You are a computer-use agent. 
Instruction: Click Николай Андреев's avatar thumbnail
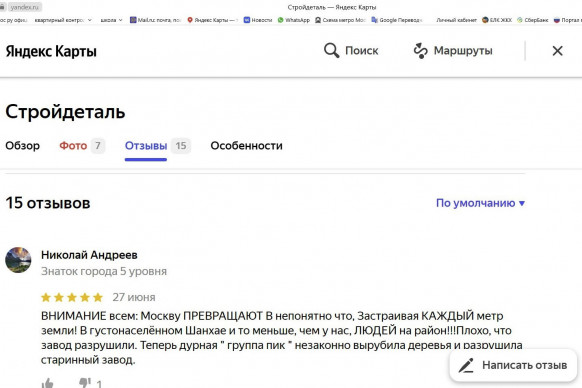click(18, 260)
